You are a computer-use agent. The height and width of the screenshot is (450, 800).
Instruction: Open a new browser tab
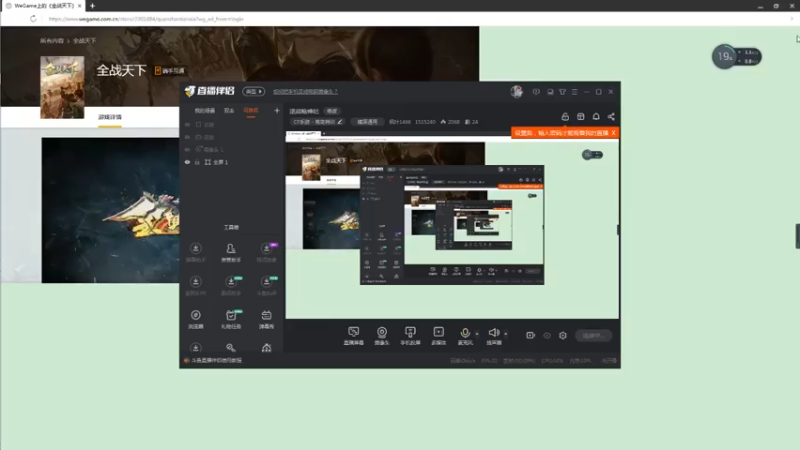(x=92, y=6)
